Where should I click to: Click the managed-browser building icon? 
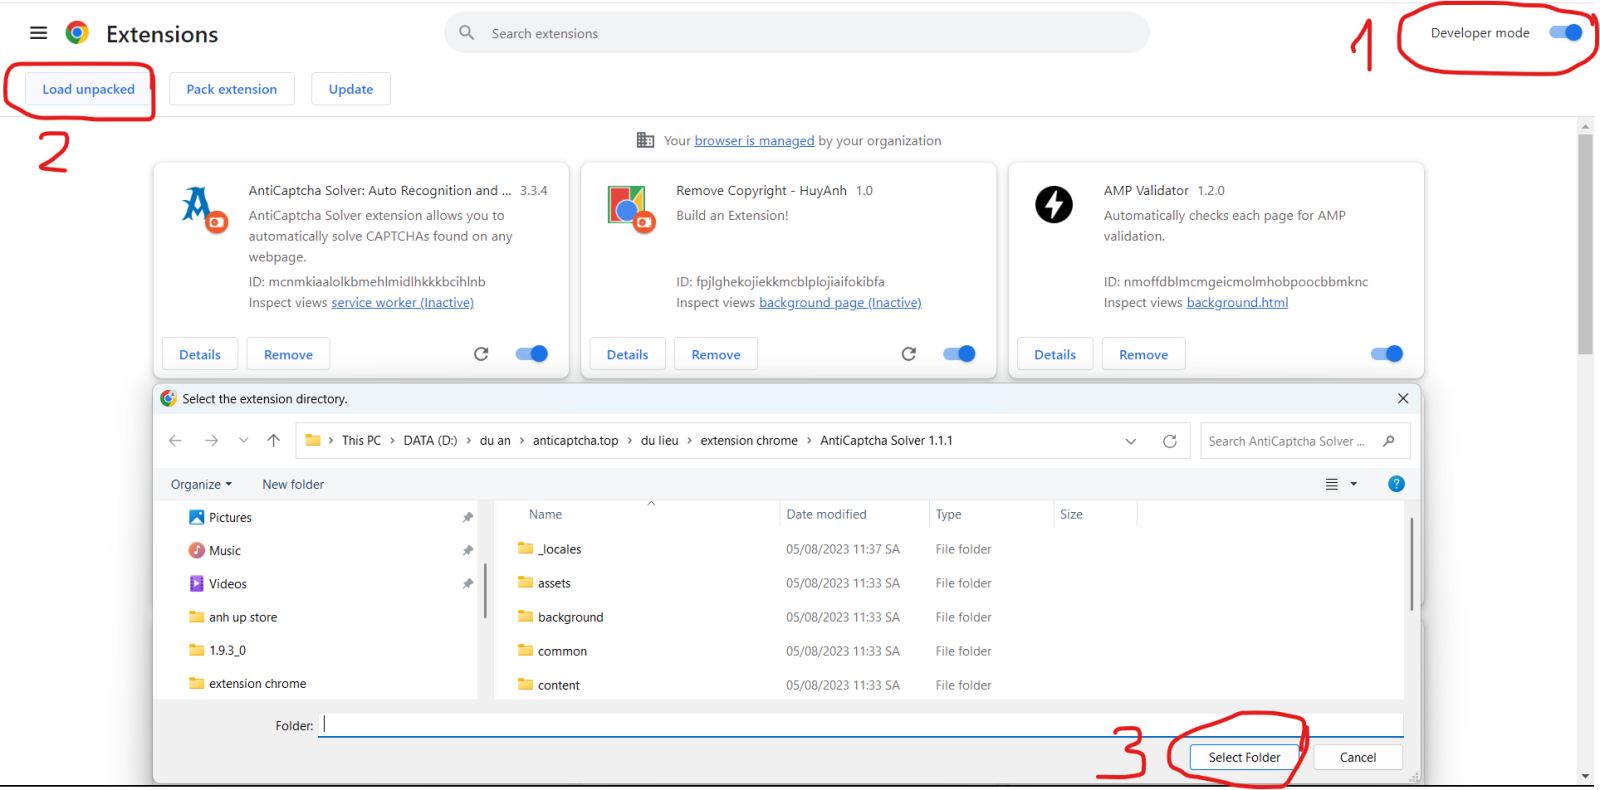pos(645,140)
